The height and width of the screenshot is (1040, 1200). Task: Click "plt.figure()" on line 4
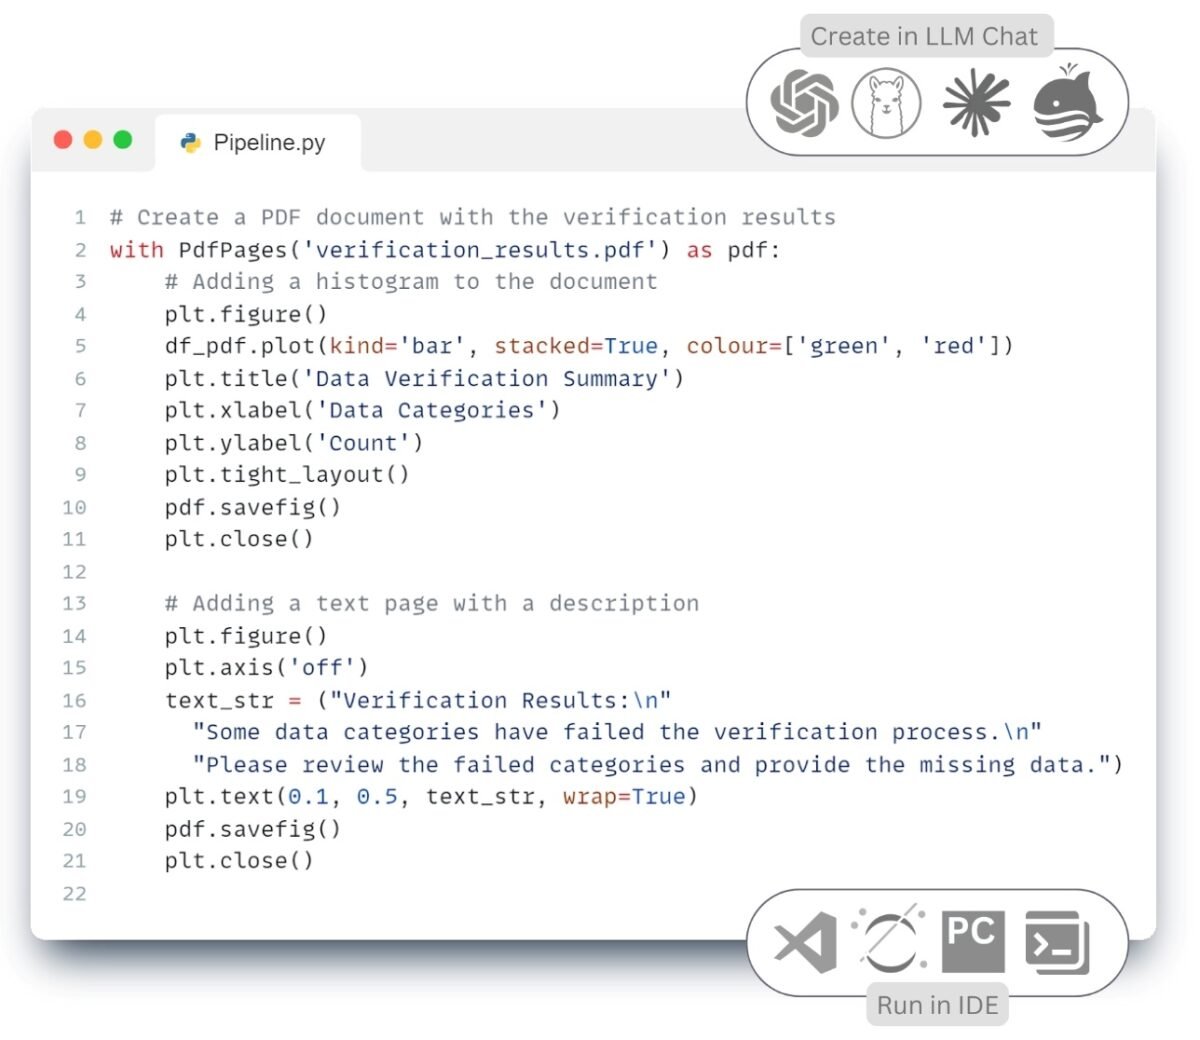point(246,314)
